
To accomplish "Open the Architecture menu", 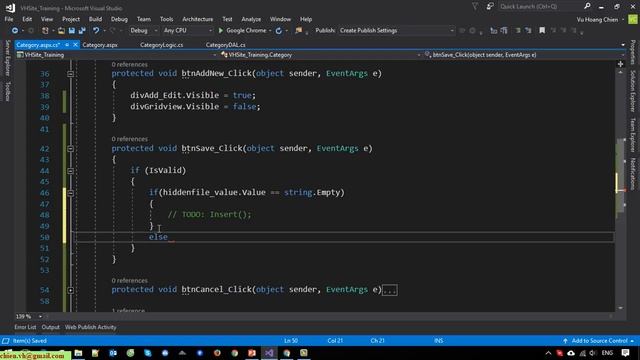I will 198,19.
